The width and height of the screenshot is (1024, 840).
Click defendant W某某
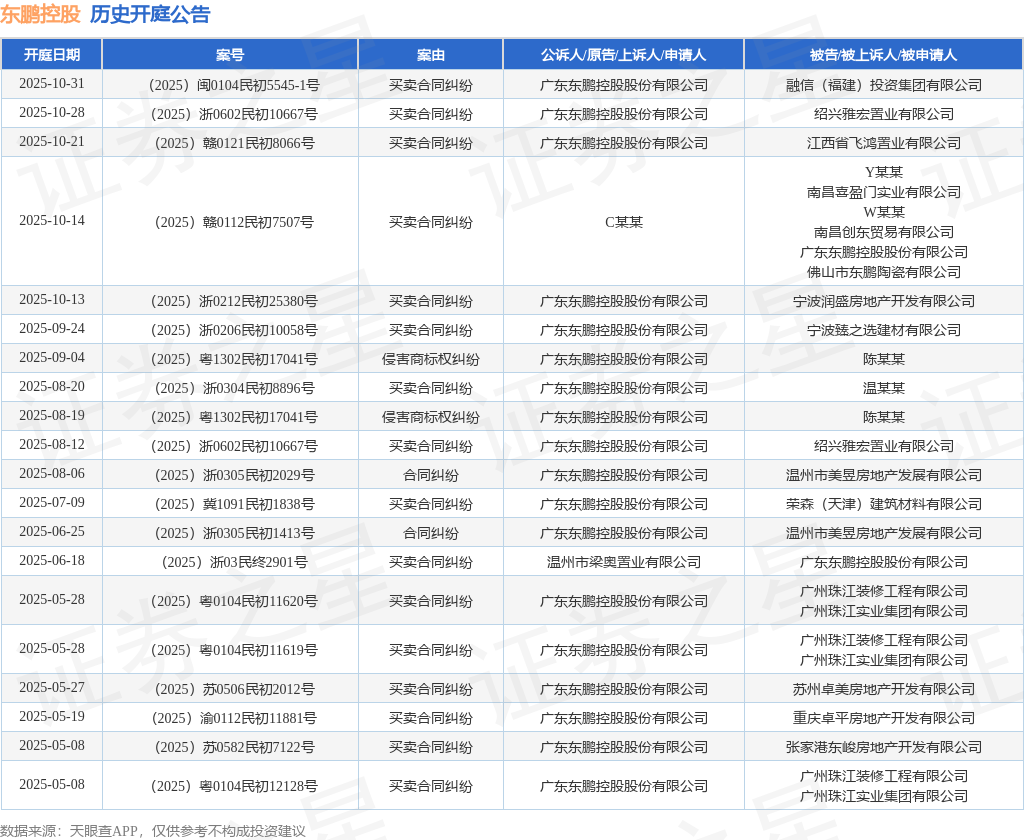click(884, 212)
